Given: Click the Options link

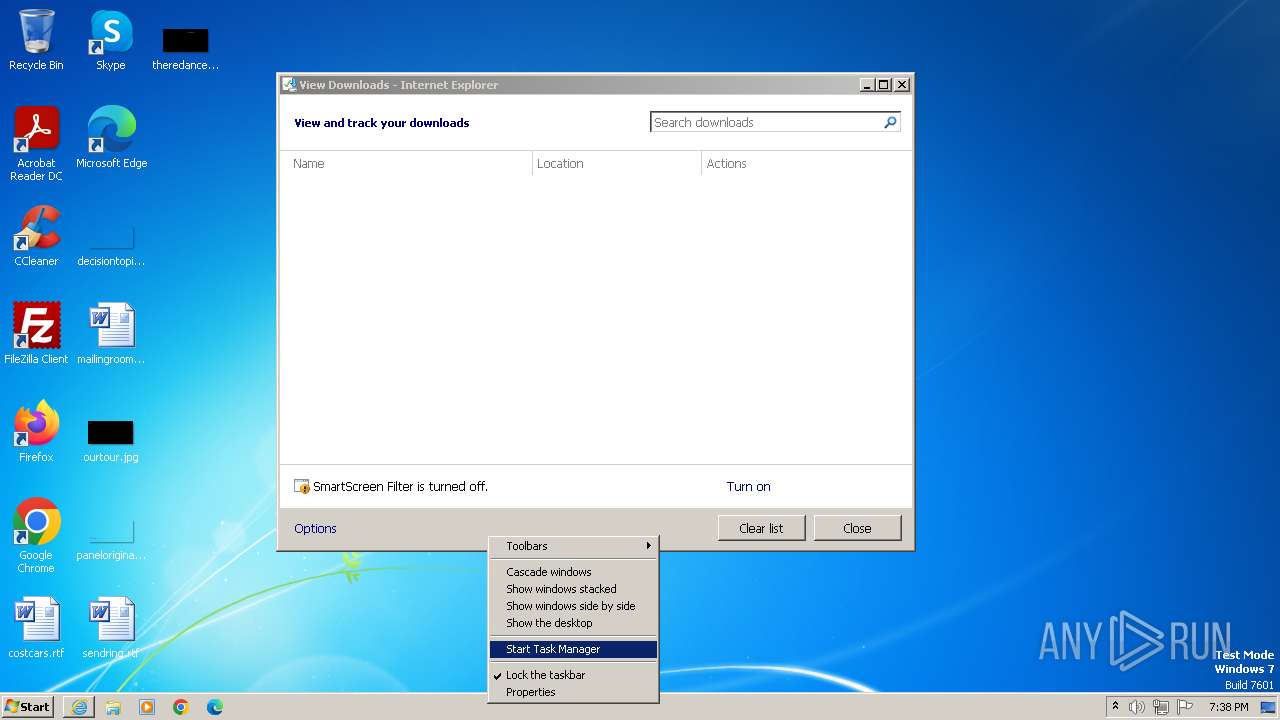Looking at the screenshot, I should coord(315,528).
